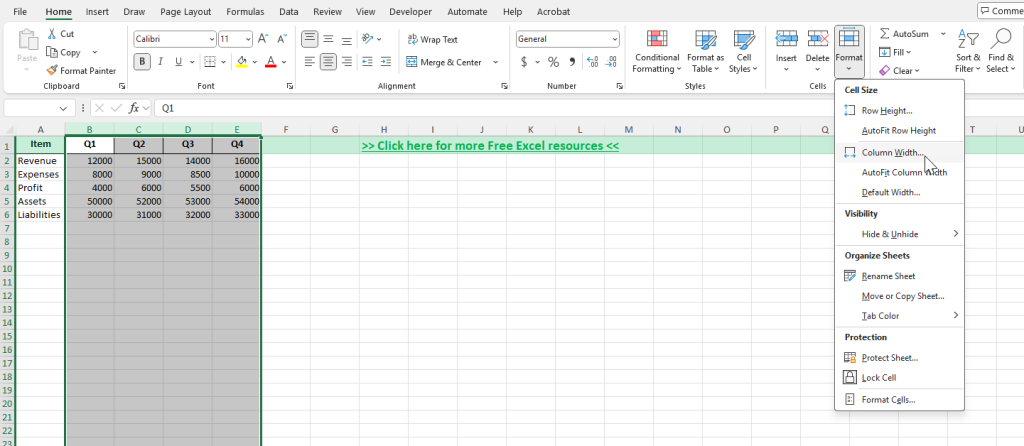This screenshot has height=446, width=1024.
Task: Decrease font size with smaller A icon
Action: click(282, 39)
